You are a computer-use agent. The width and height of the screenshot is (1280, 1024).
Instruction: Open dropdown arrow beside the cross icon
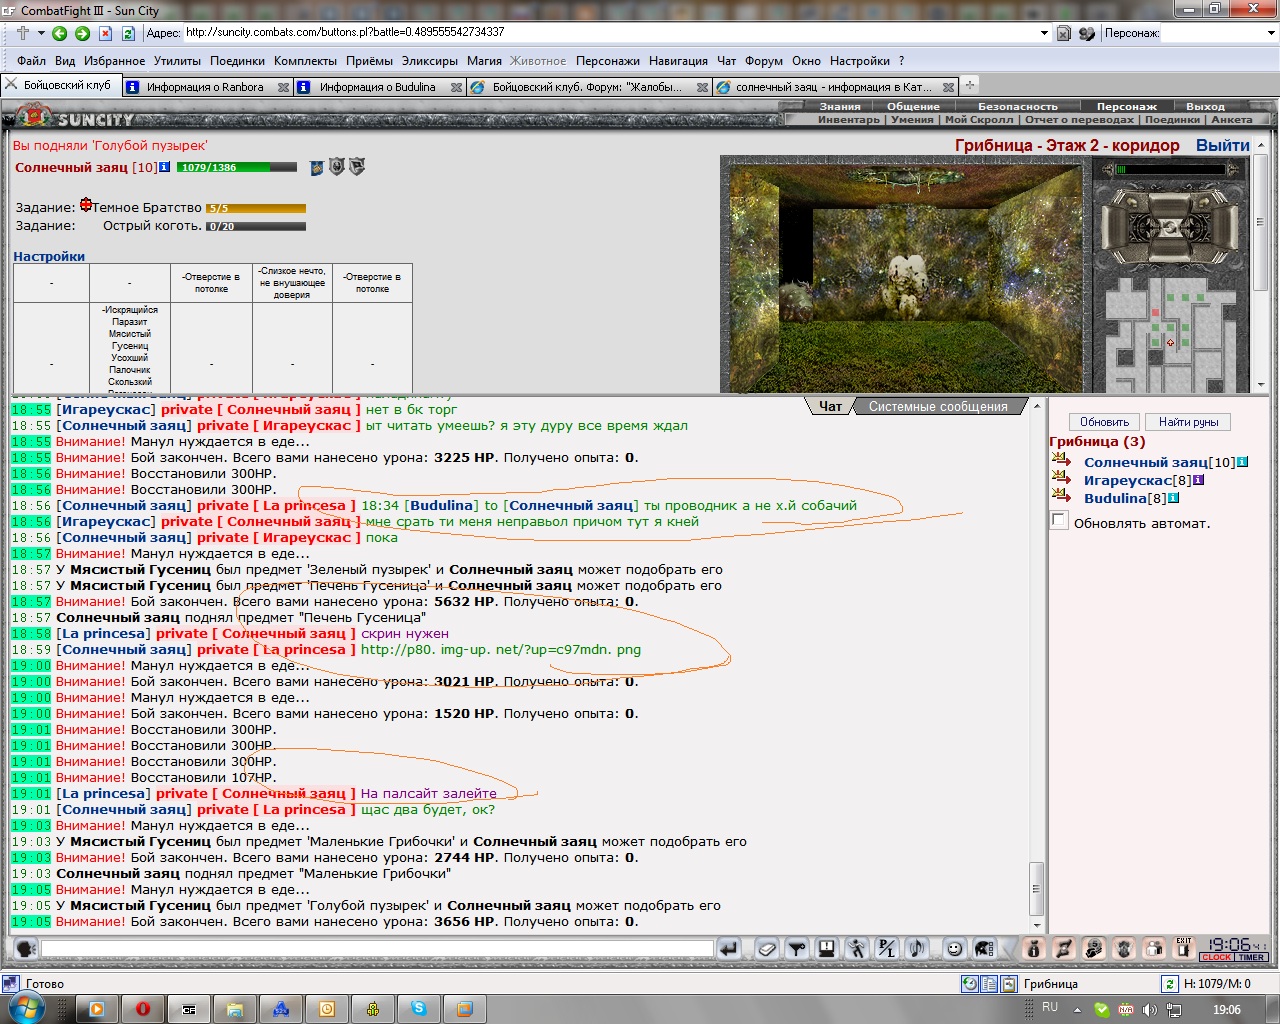(41, 33)
